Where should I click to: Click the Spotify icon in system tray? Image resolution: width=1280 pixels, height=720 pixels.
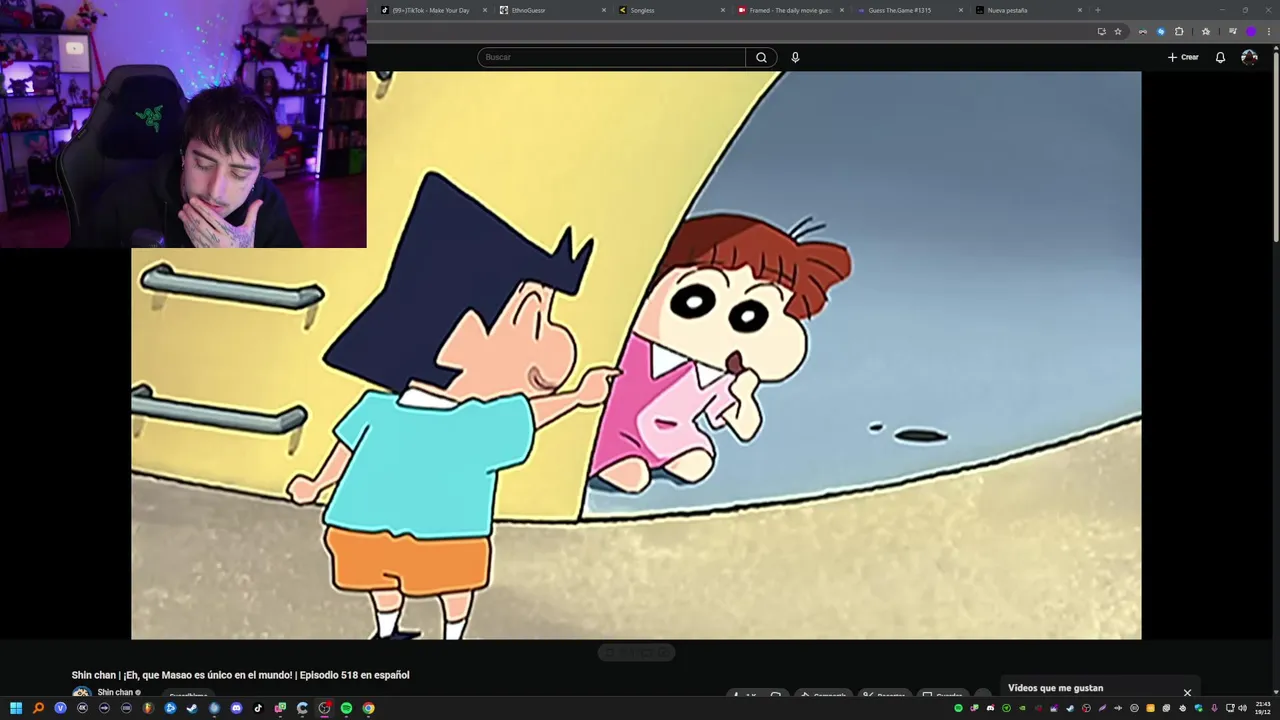click(x=958, y=708)
